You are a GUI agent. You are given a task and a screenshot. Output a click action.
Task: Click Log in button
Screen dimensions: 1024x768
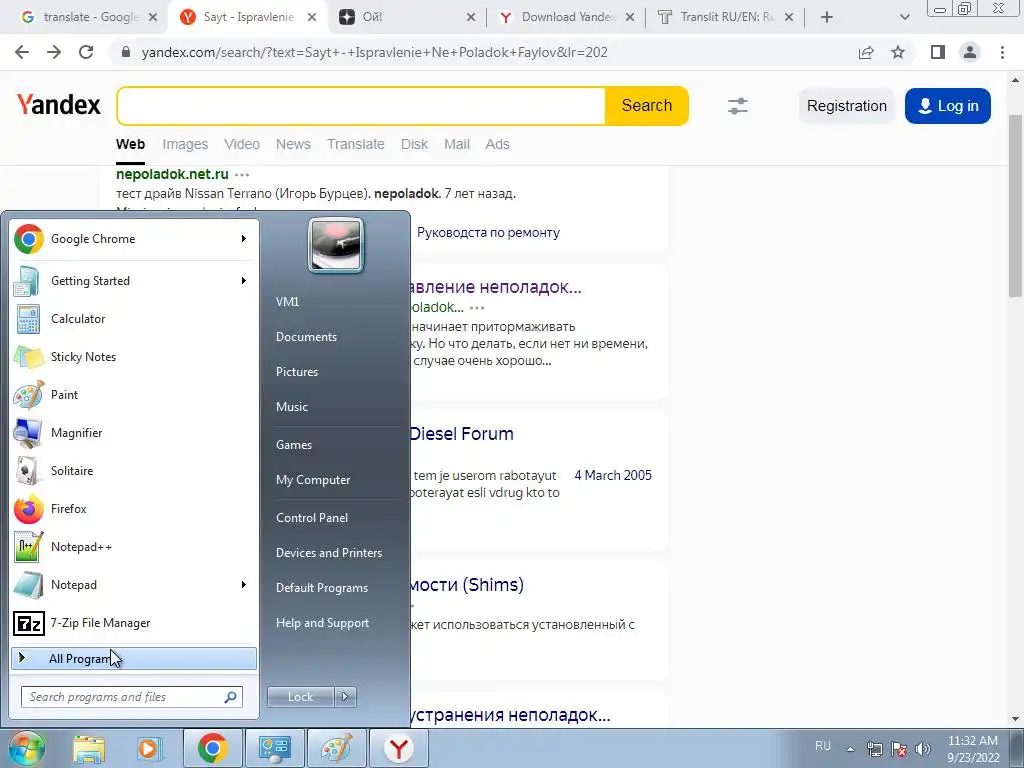point(948,106)
